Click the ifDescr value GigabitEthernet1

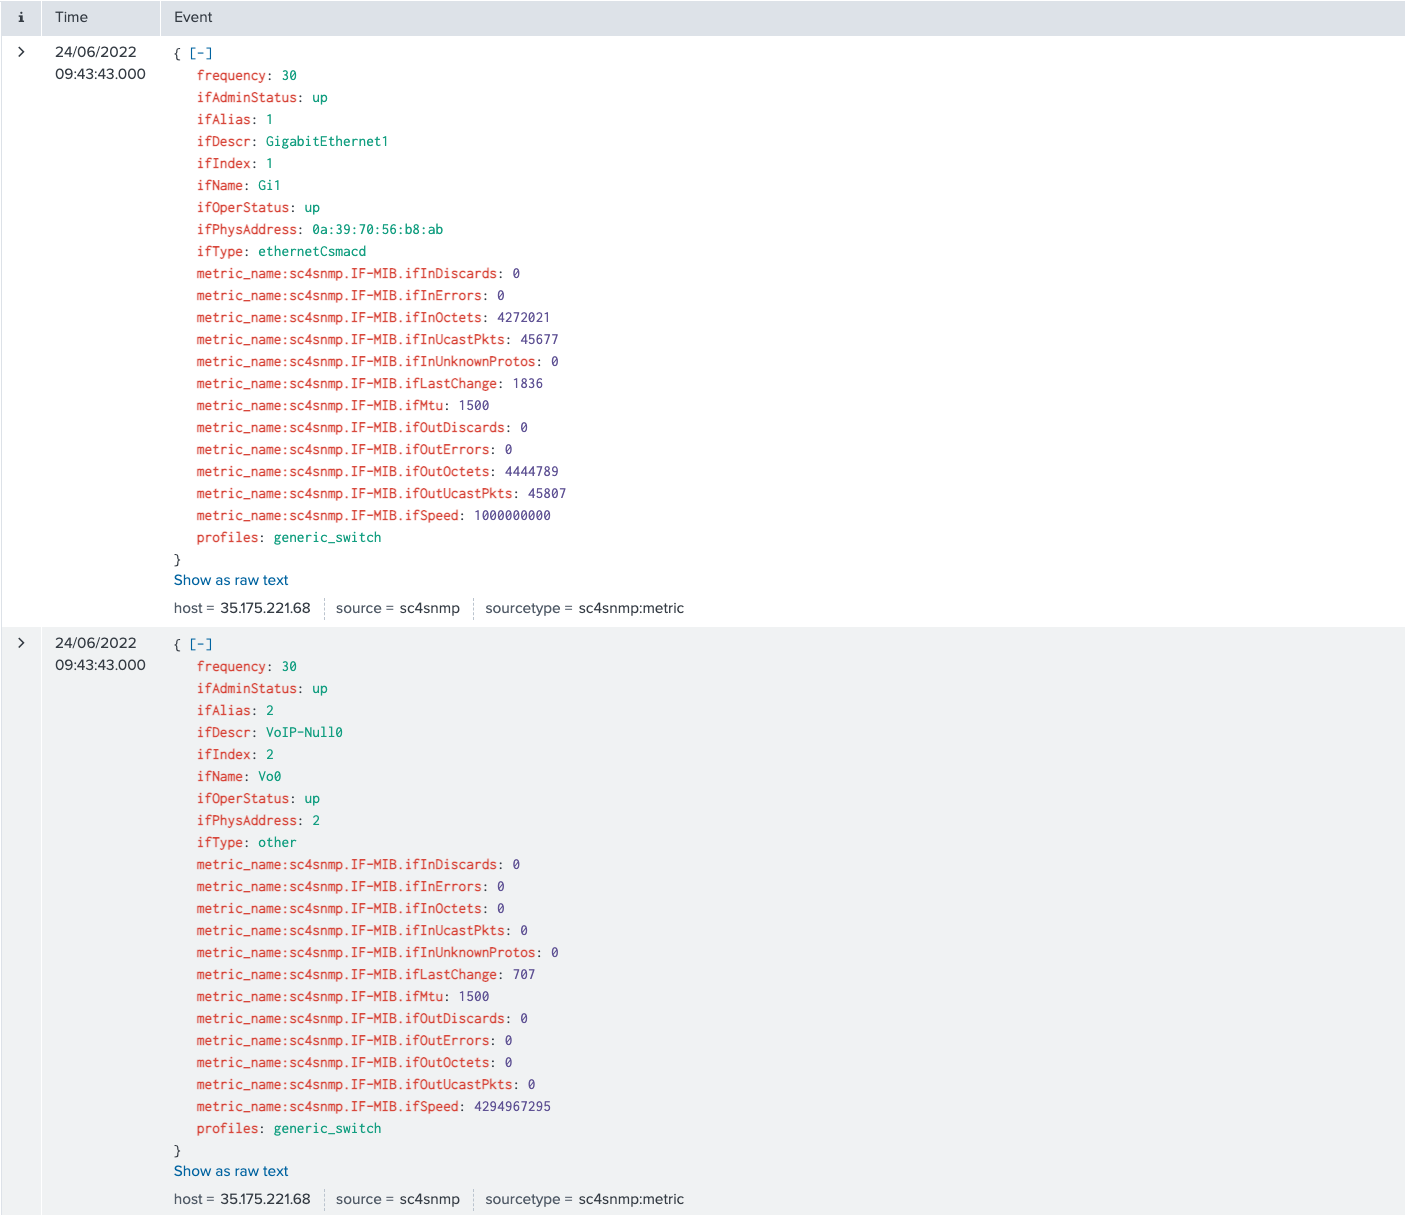click(327, 141)
